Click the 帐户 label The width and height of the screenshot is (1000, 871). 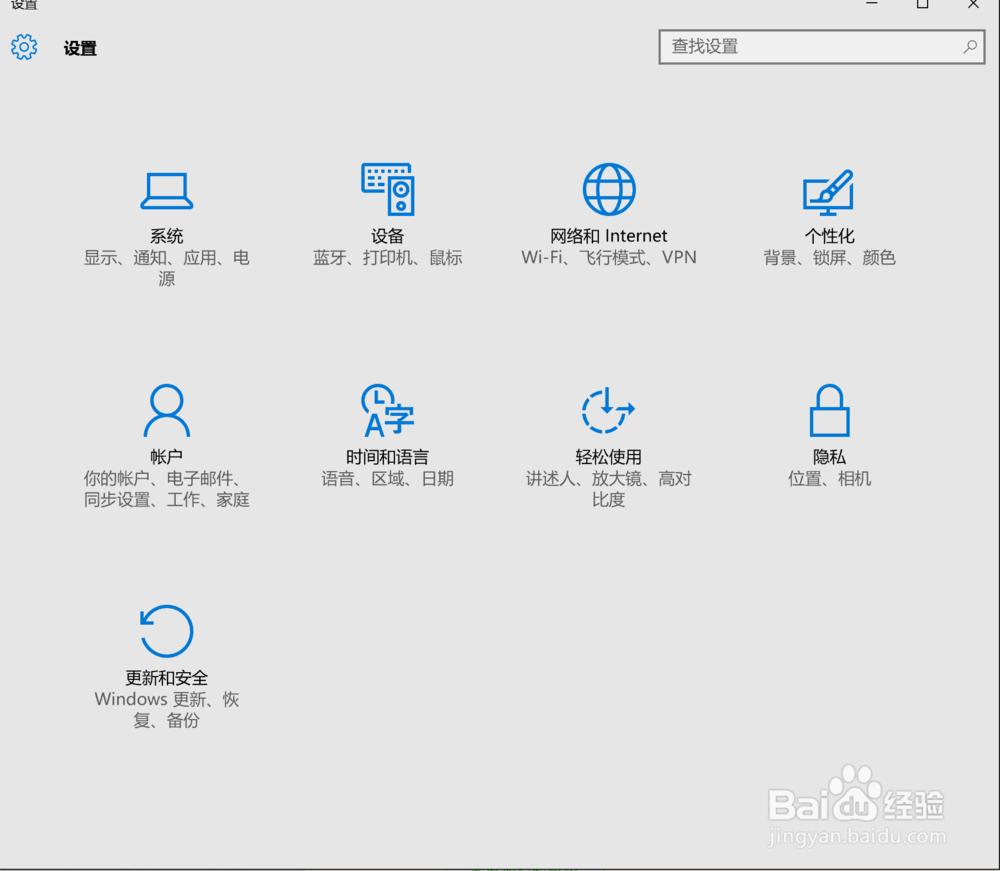point(166,457)
